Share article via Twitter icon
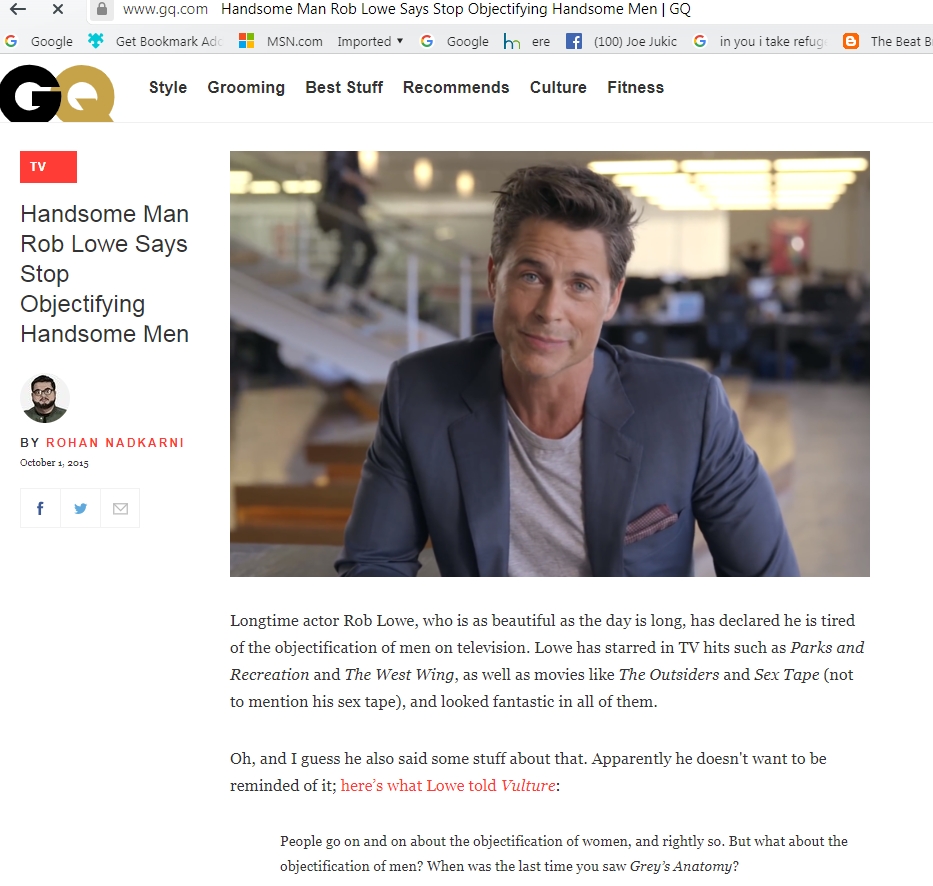This screenshot has width=933, height=886. [x=80, y=508]
